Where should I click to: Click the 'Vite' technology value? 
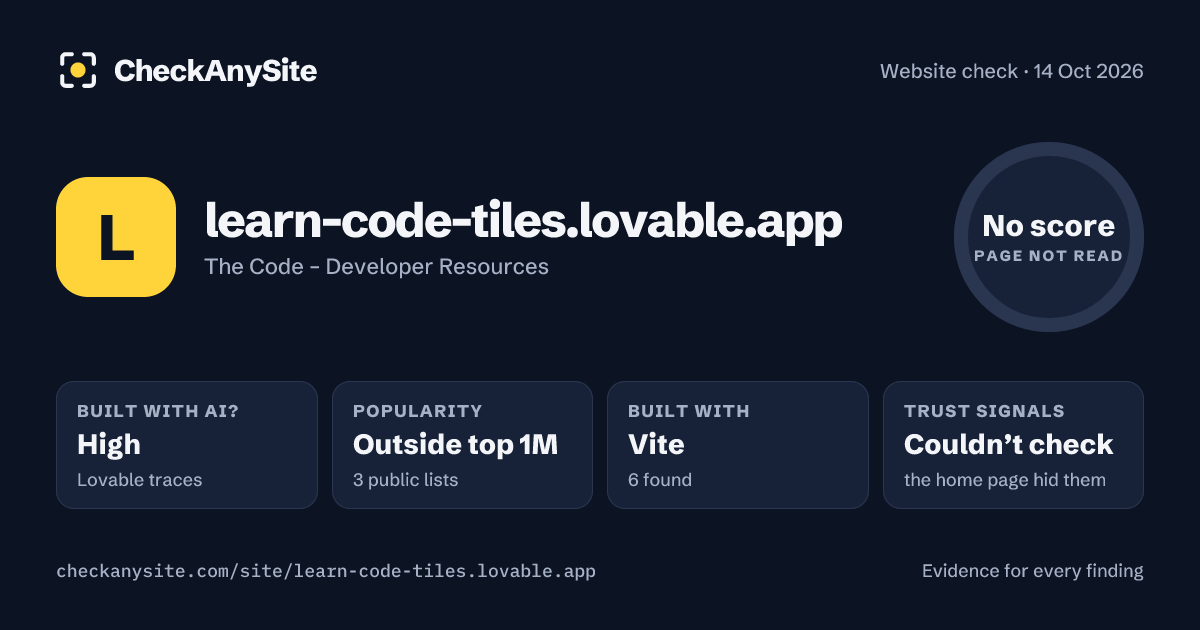click(656, 444)
